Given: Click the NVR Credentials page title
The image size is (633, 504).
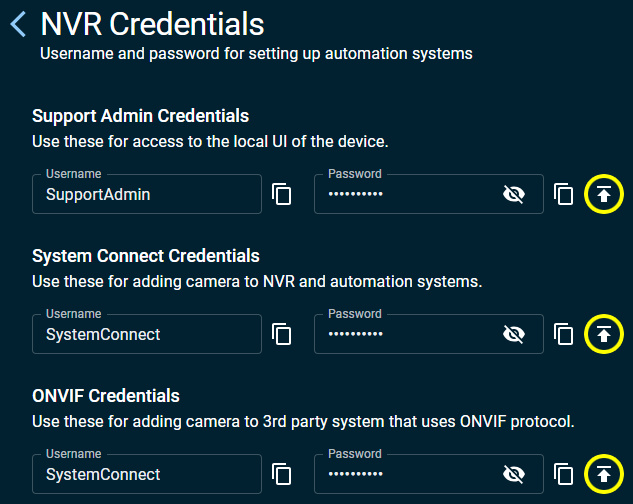Looking at the screenshot, I should pyautogui.click(x=152, y=24).
